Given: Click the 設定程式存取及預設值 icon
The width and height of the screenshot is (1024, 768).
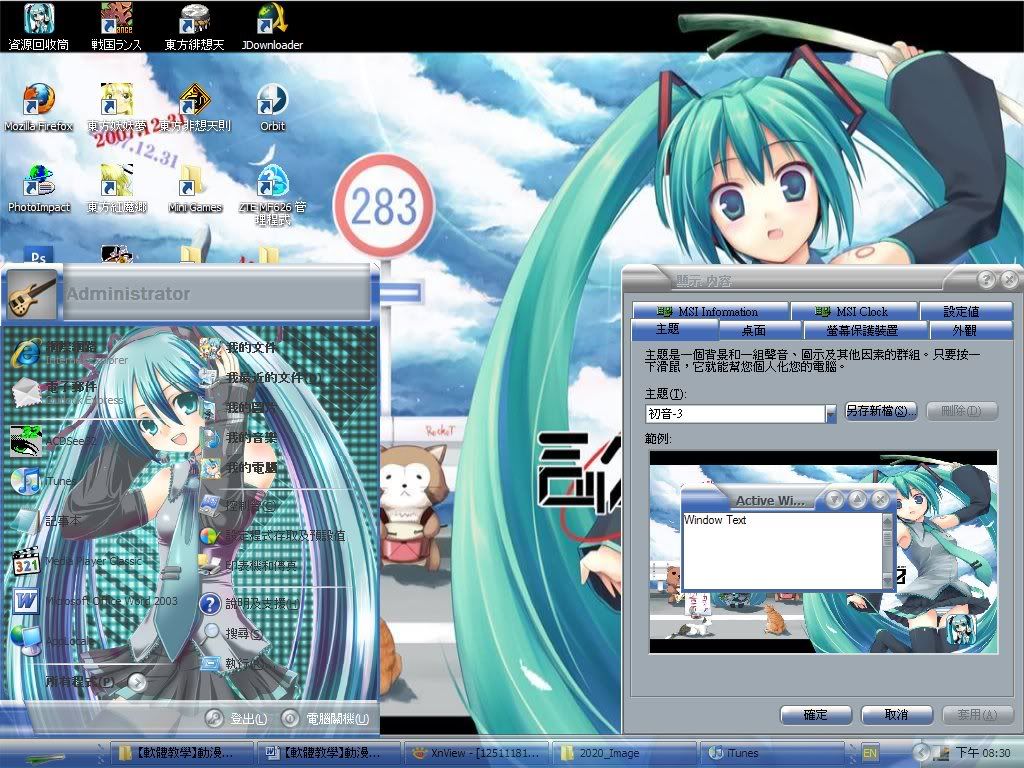Looking at the screenshot, I should pos(210,536).
